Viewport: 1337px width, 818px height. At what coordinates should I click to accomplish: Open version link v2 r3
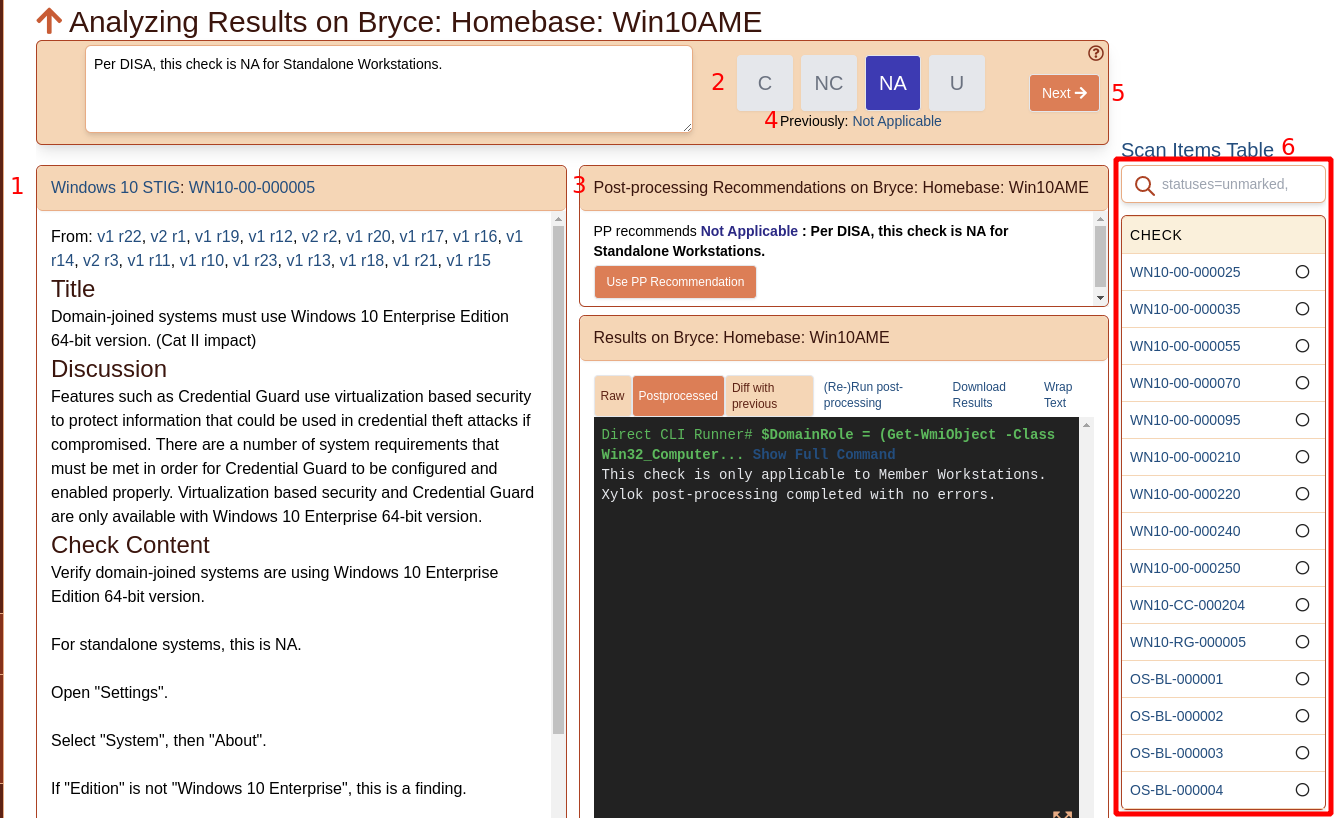pyautogui.click(x=101, y=260)
